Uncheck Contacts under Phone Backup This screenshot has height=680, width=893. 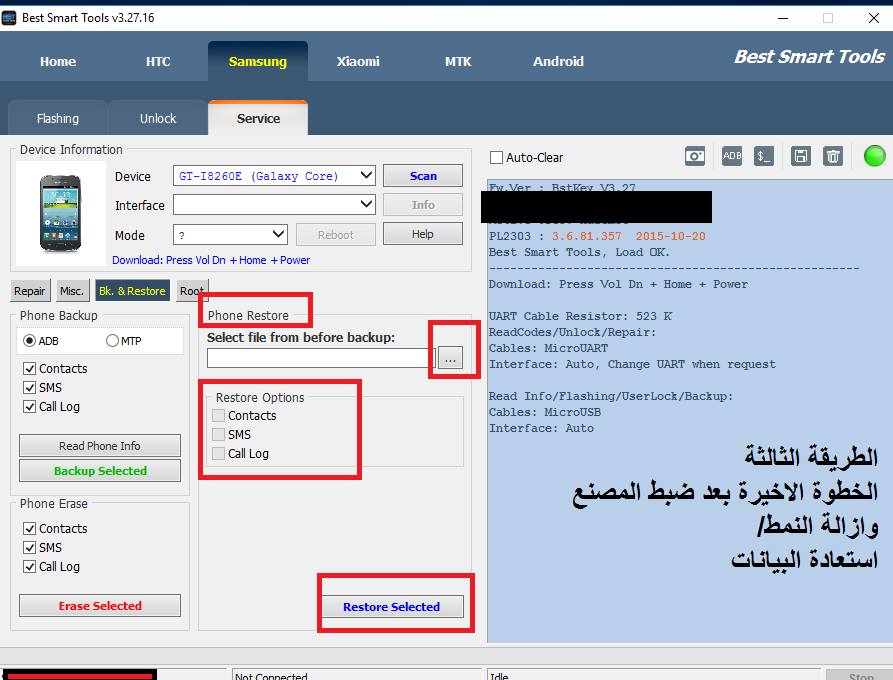(x=30, y=368)
